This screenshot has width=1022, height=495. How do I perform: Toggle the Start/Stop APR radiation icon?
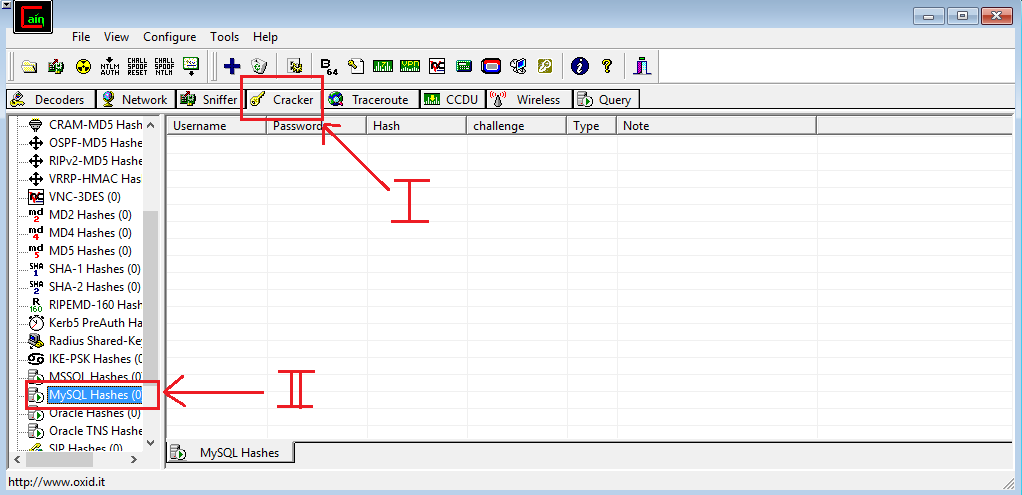point(83,66)
